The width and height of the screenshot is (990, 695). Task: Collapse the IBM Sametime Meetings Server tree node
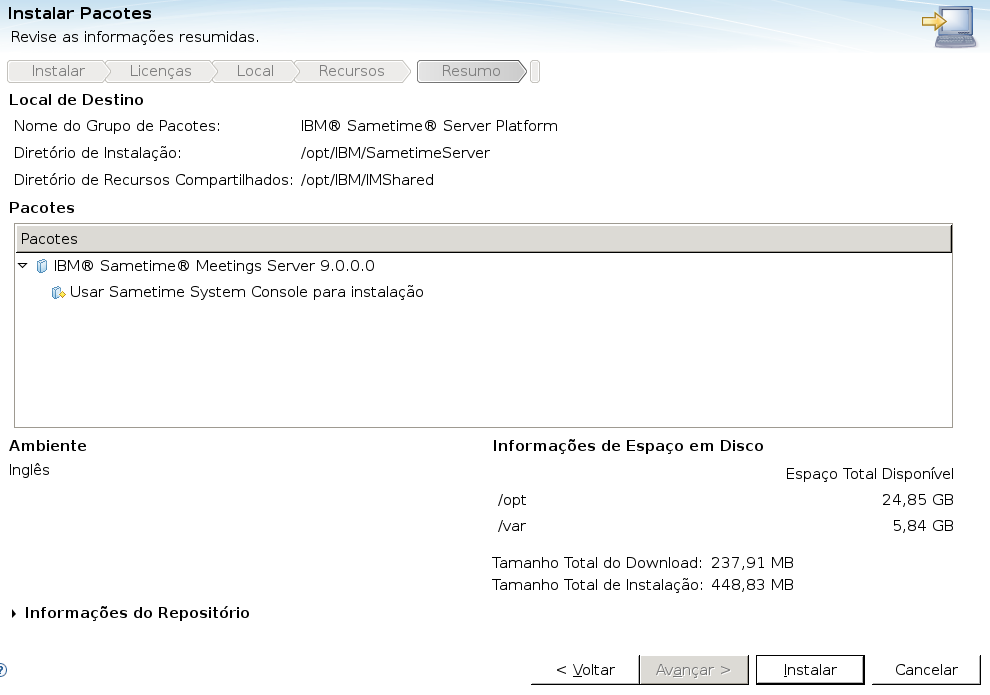[x=23, y=266]
